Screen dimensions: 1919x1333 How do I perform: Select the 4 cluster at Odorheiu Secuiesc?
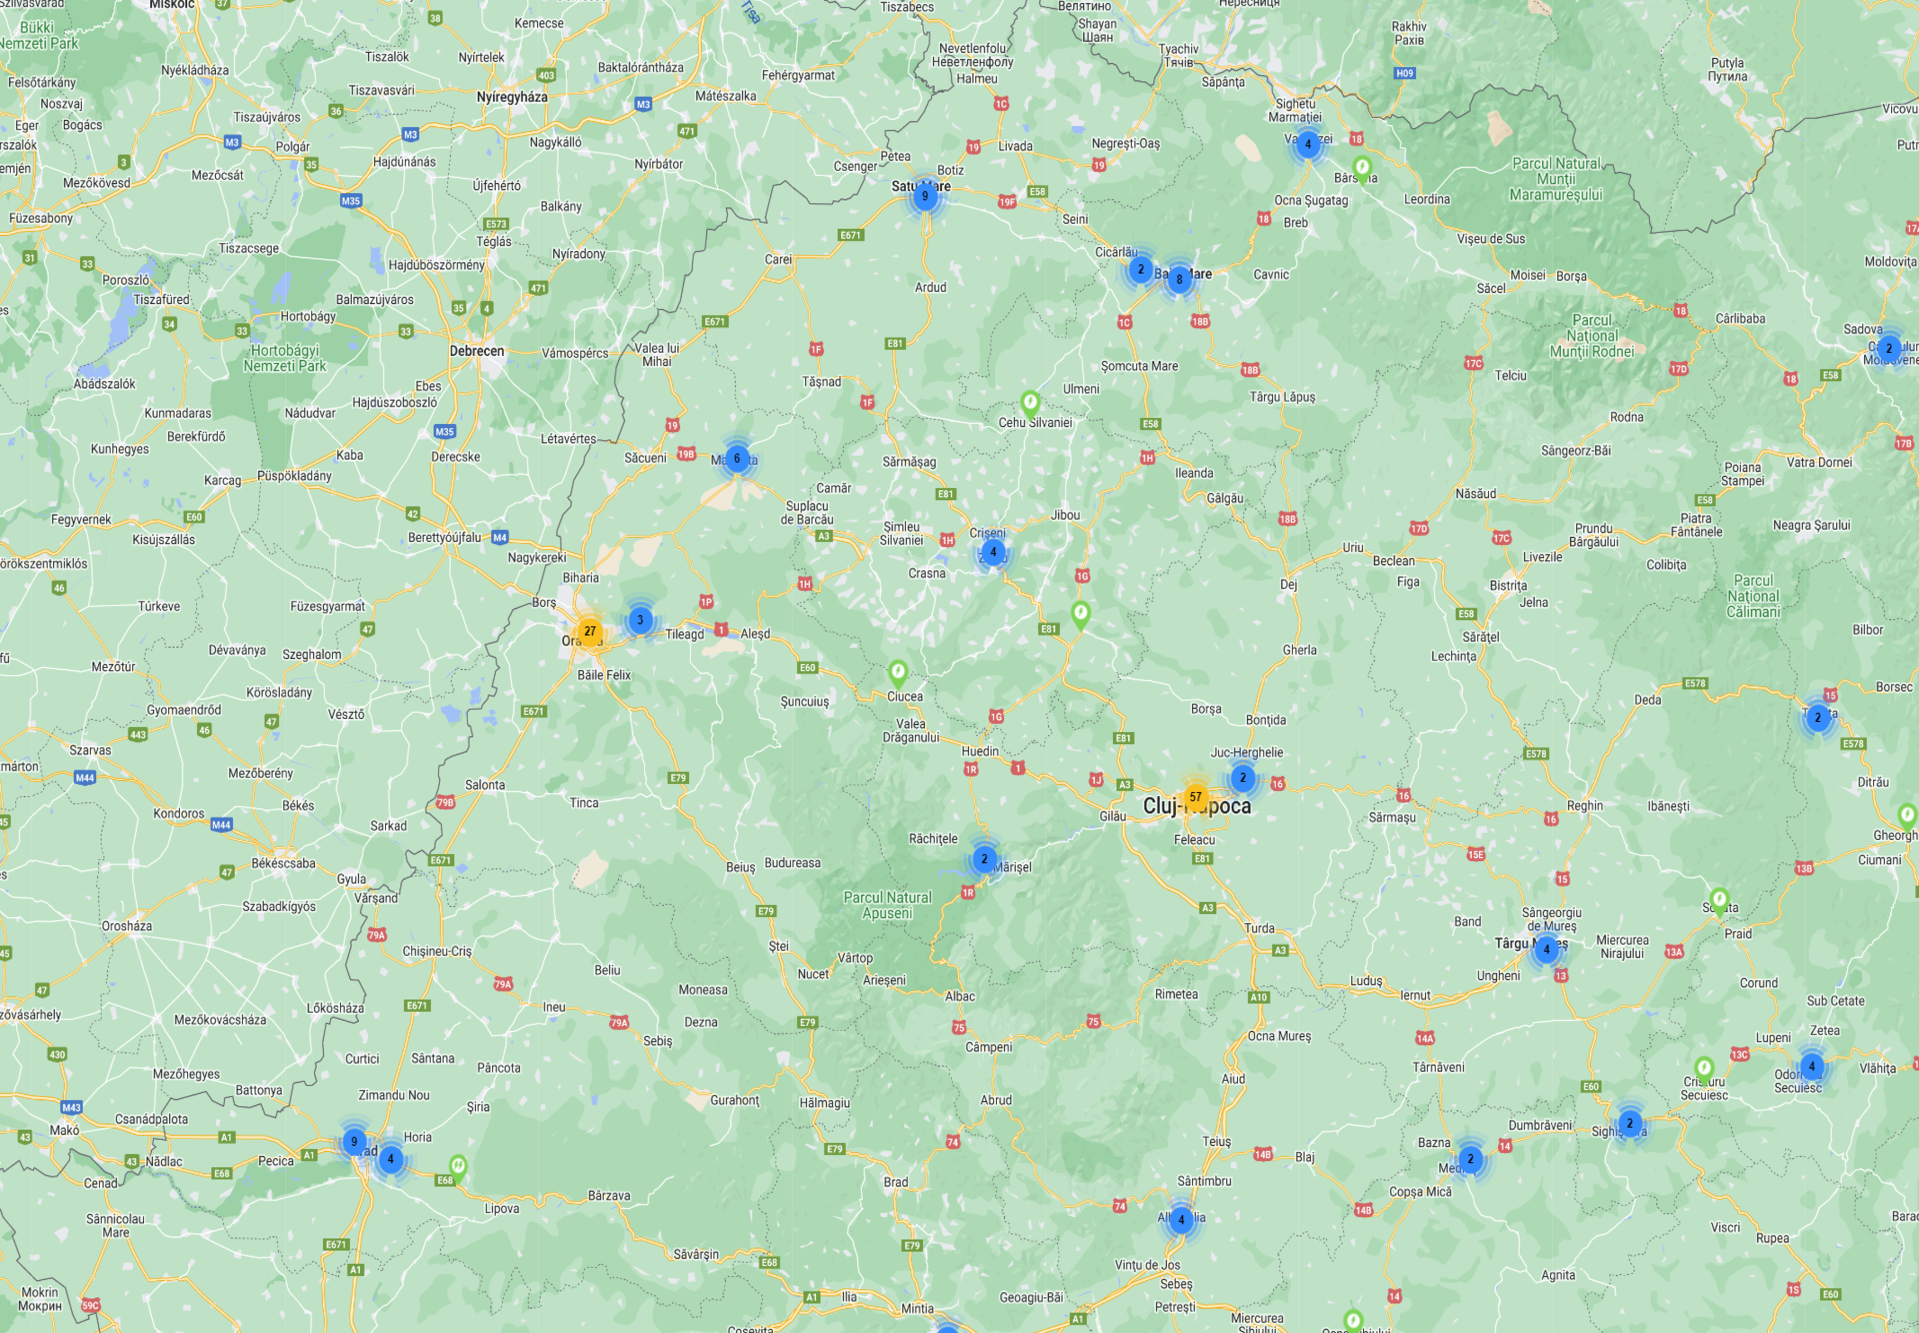[x=1811, y=1066]
